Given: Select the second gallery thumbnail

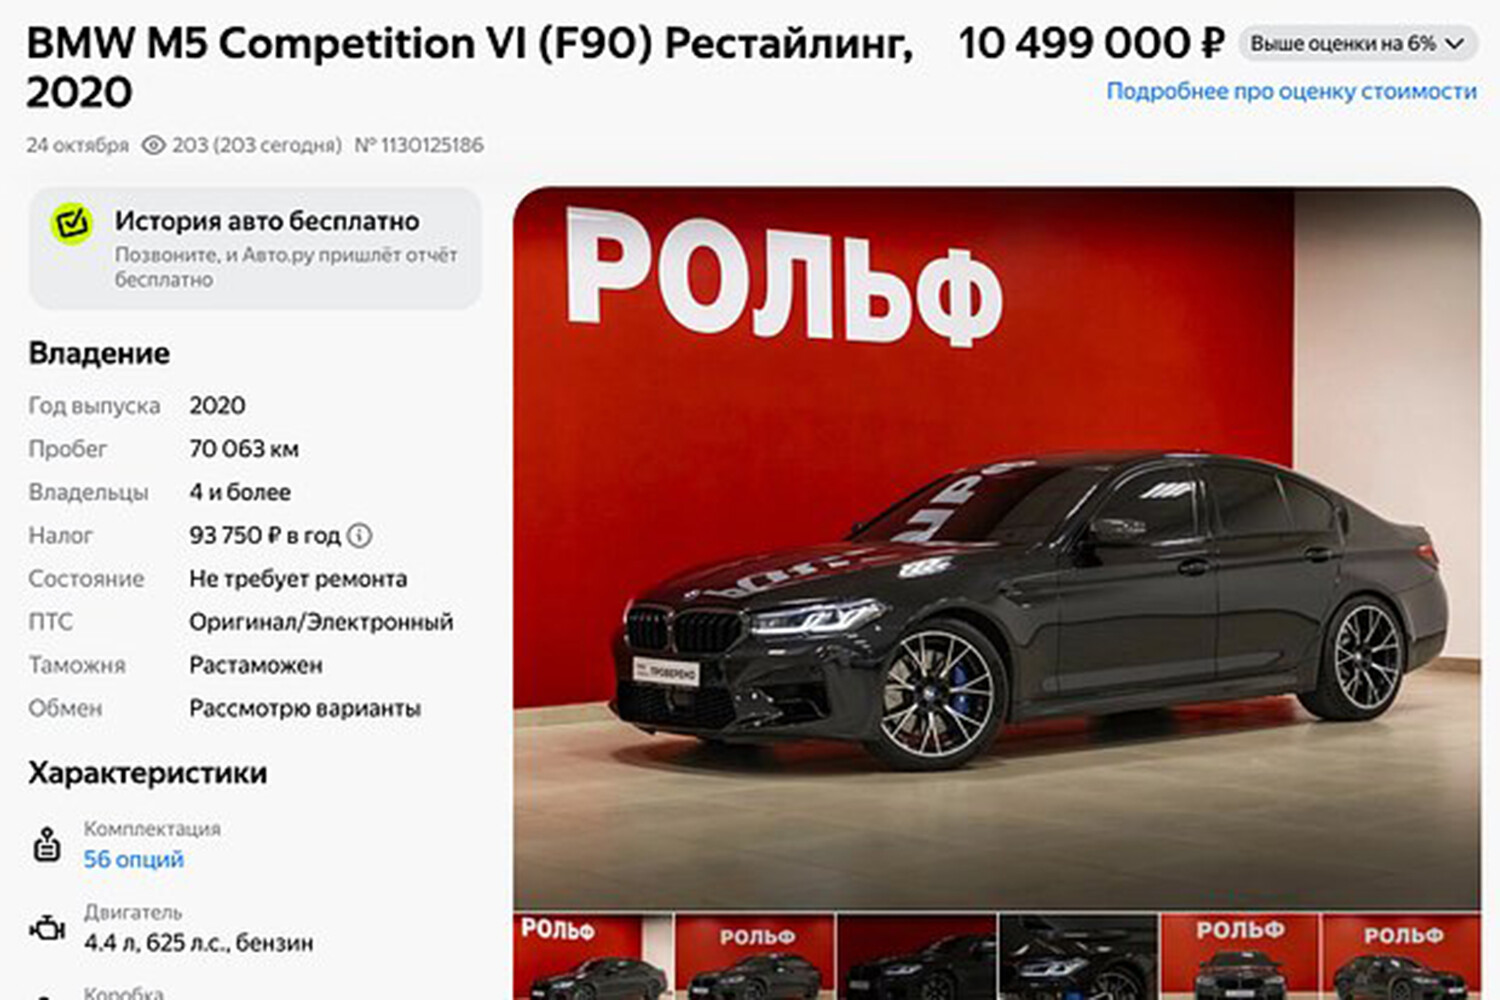Looking at the screenshot, I should click(x=755, y=957).
